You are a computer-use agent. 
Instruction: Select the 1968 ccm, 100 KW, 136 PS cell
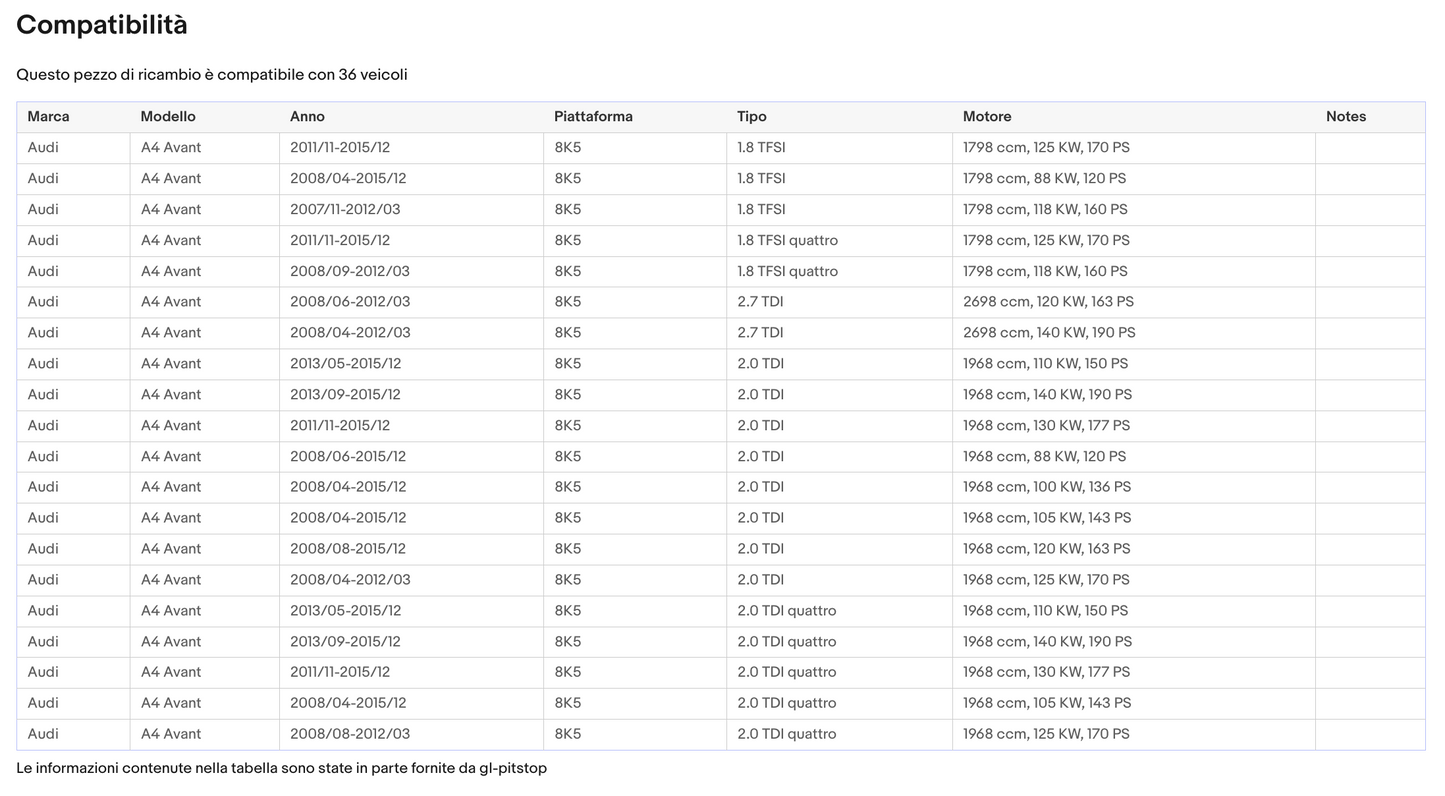coord(1047,487)
